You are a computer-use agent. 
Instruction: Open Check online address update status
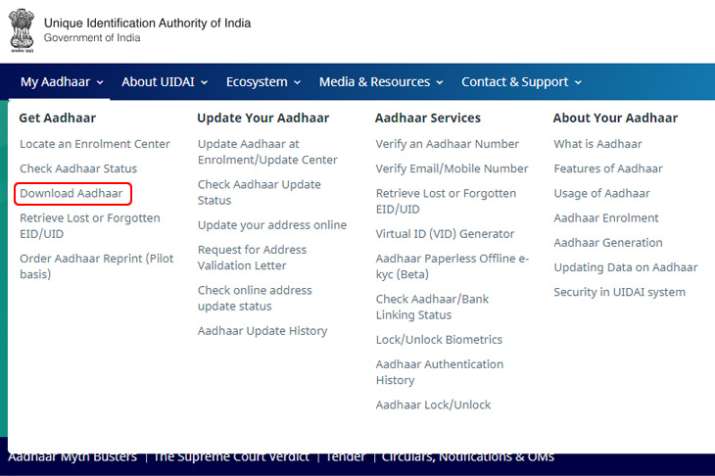[255, 298]
